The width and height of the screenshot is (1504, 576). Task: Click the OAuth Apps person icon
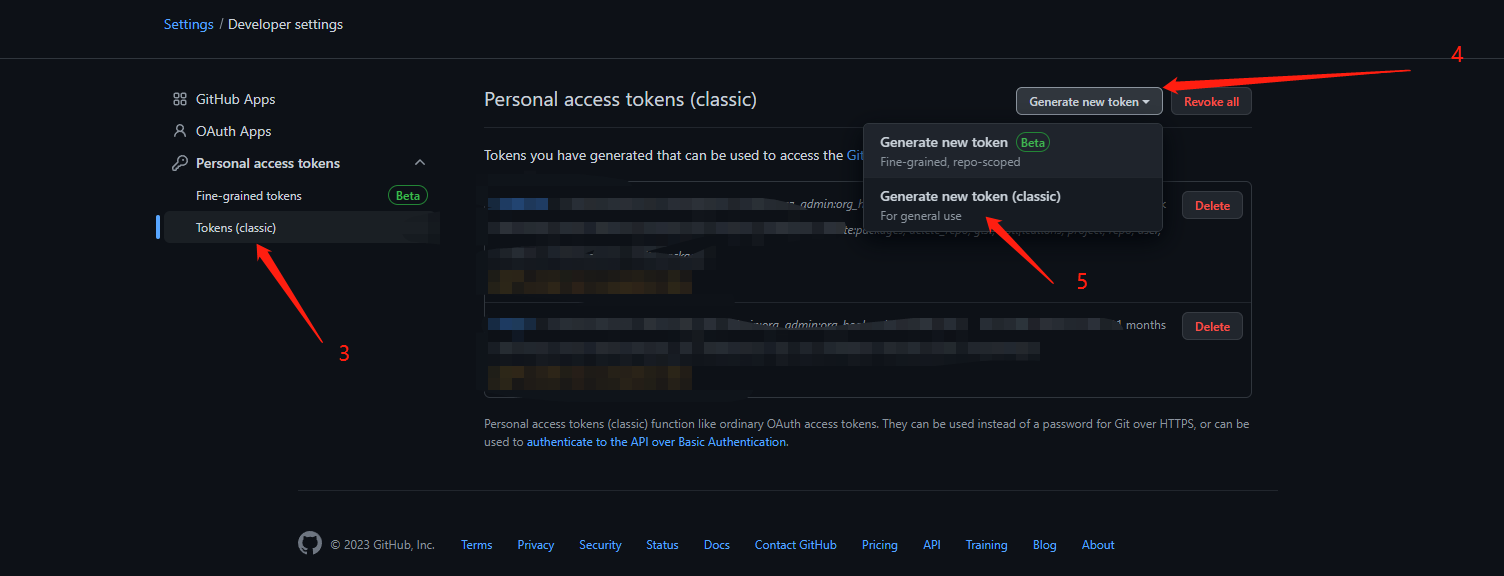pyautogui.click(x=180, y=131)
